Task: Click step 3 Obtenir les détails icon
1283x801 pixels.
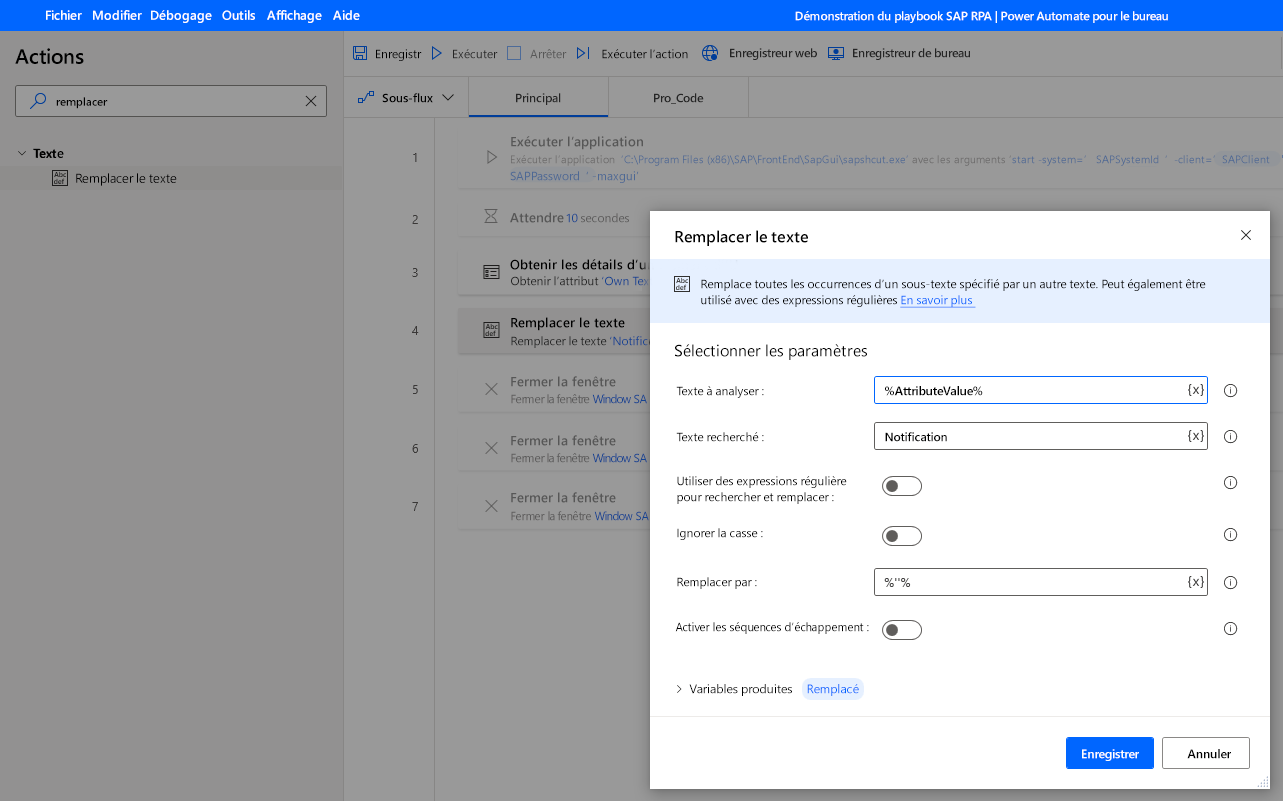Action: pos(491,272)
